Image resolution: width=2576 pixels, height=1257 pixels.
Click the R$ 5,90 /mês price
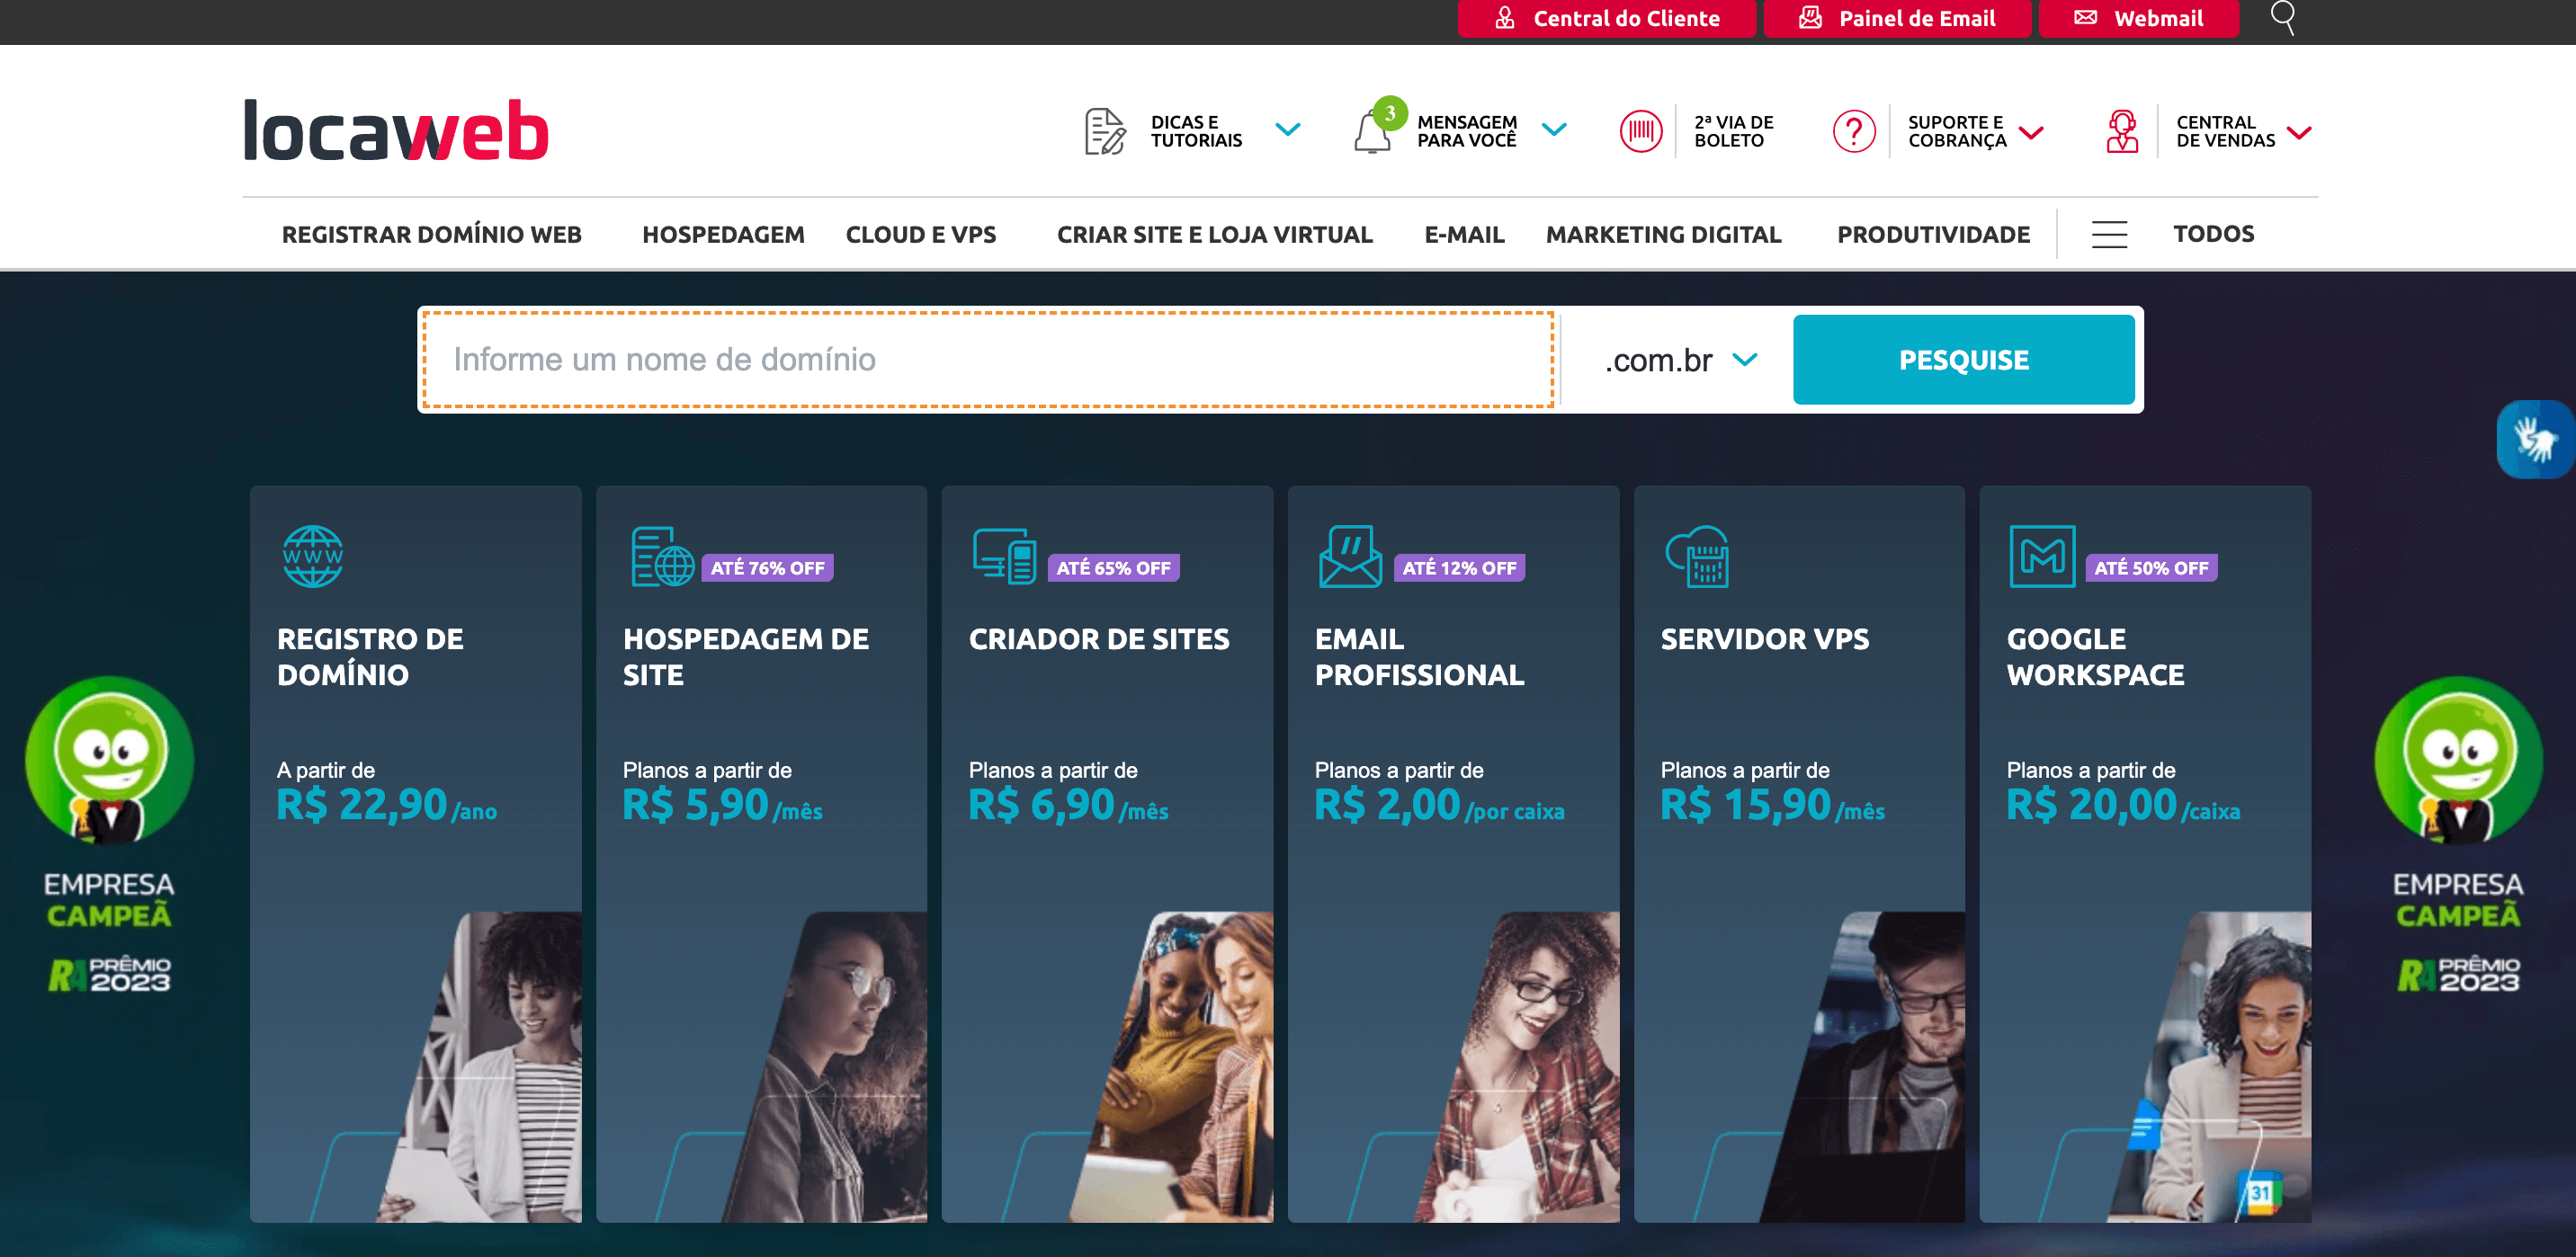(723, 805)
